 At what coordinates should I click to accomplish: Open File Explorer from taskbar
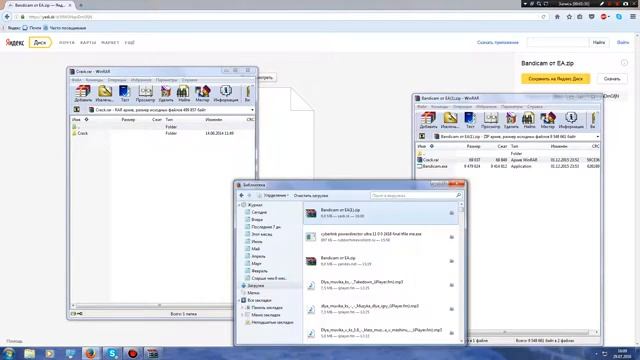[x=29, y=353]
